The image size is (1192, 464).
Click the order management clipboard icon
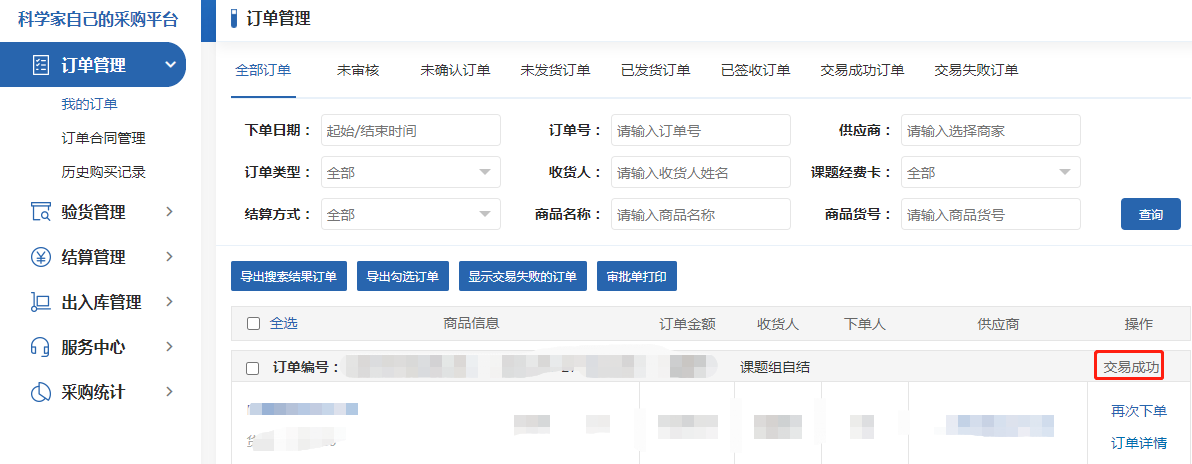41,66
